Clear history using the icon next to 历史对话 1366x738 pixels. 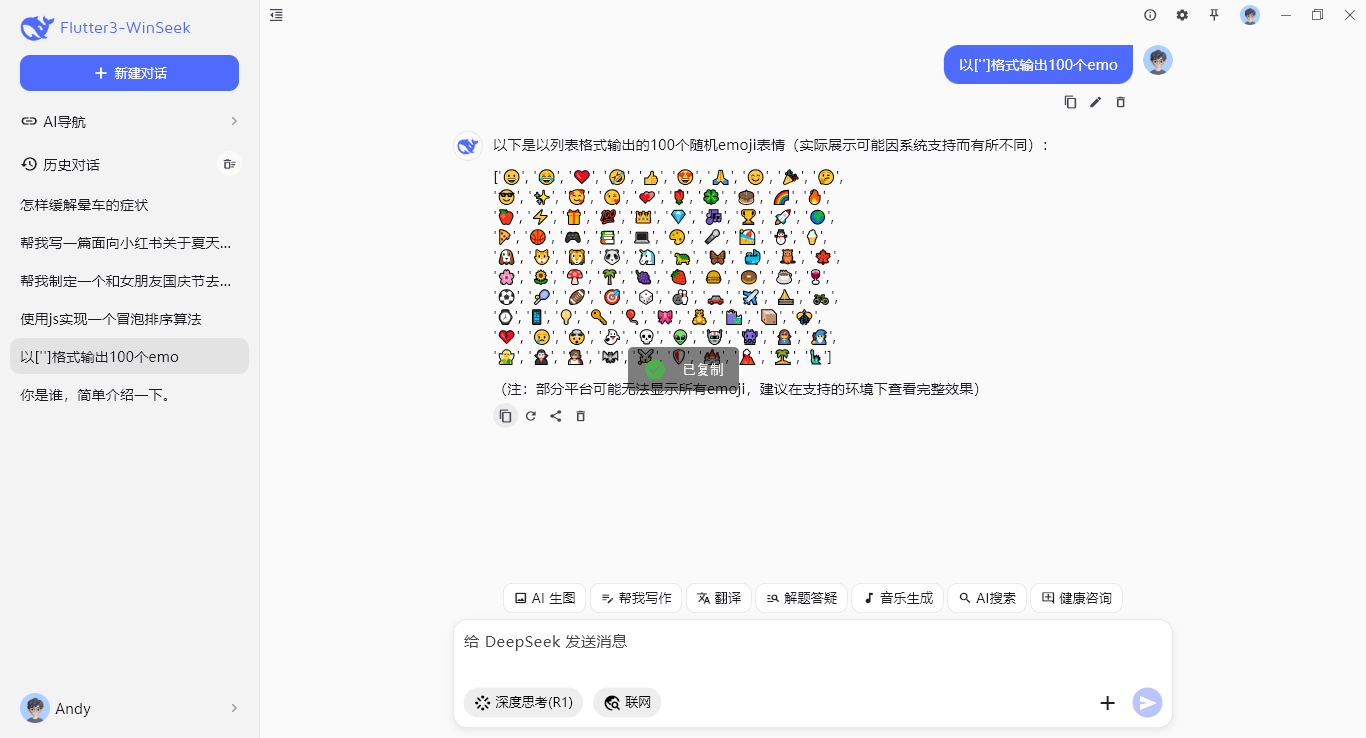[229, 164]
